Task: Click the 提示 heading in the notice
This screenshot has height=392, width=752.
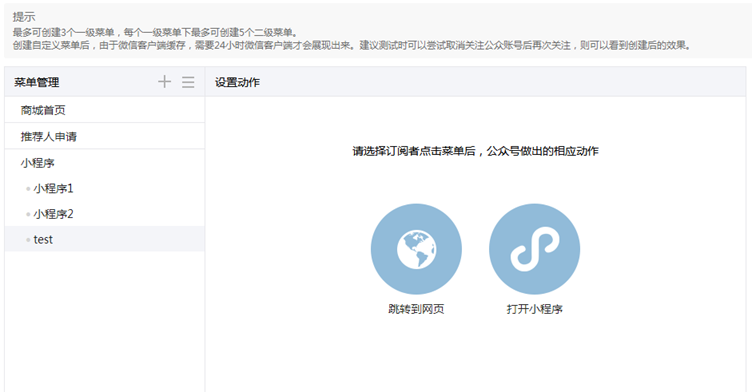Action: (24, 17)
